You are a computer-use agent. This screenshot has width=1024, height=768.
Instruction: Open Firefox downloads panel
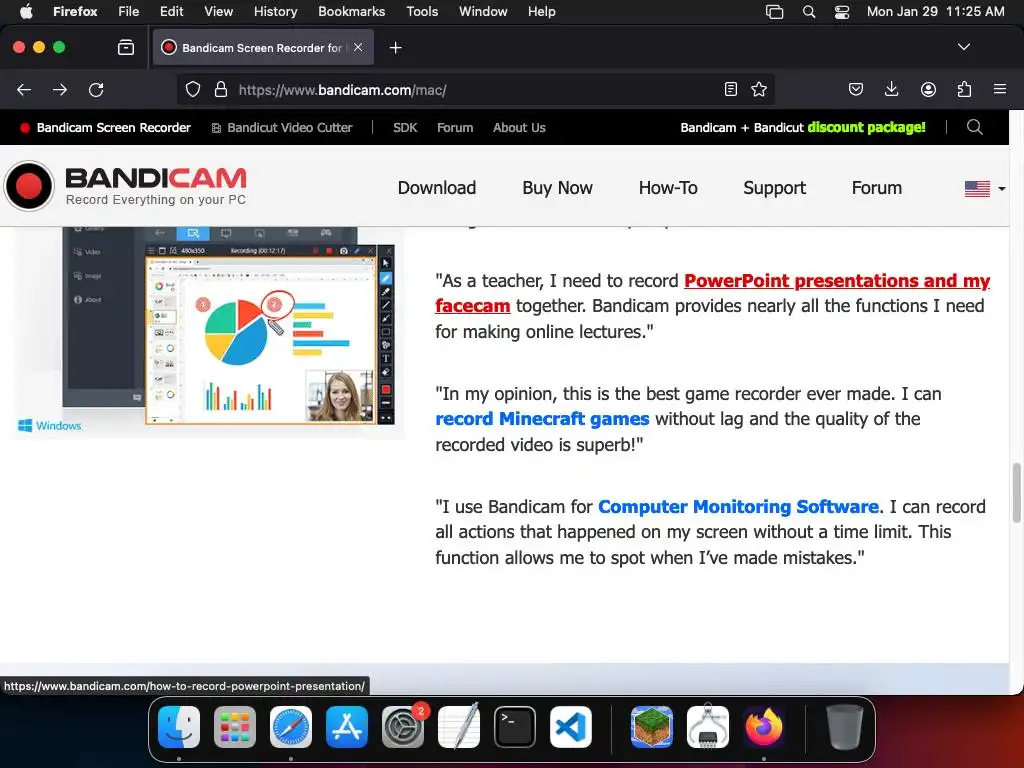tap(891, 89)
